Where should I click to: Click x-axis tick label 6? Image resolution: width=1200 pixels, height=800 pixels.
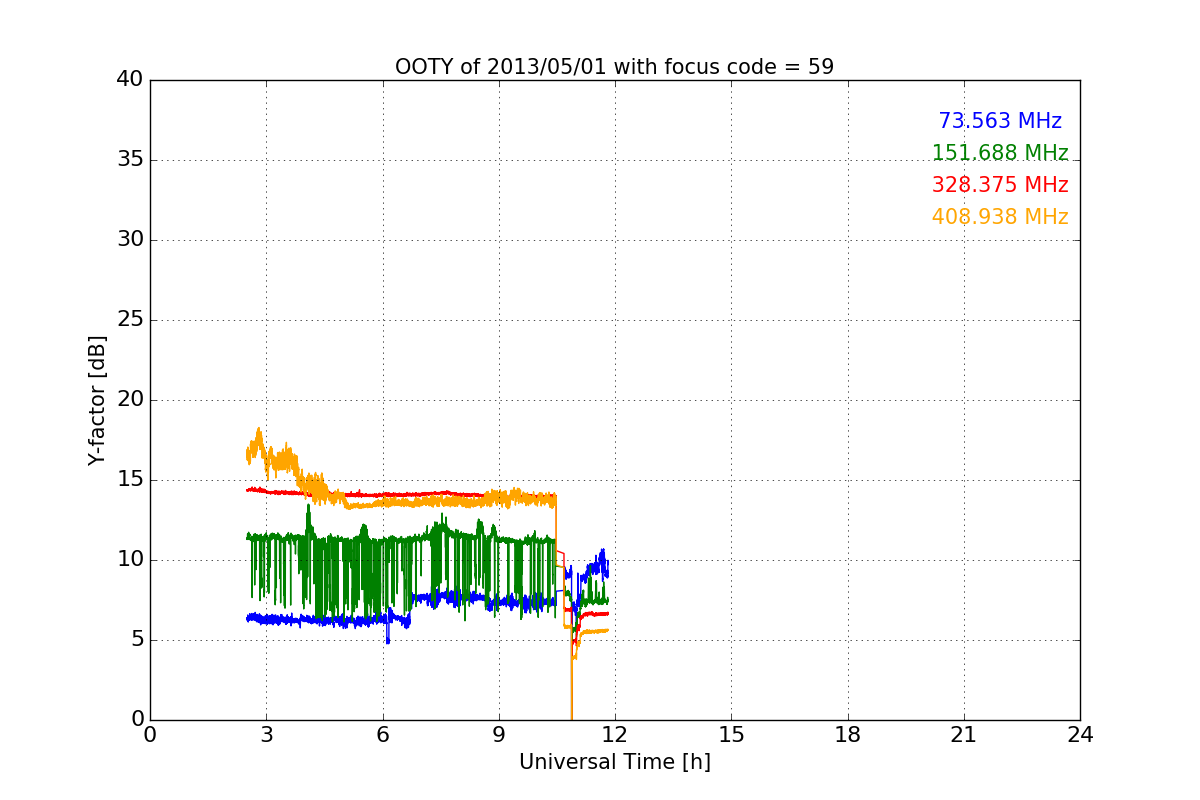pyautogui.click(x=383, y=734)
